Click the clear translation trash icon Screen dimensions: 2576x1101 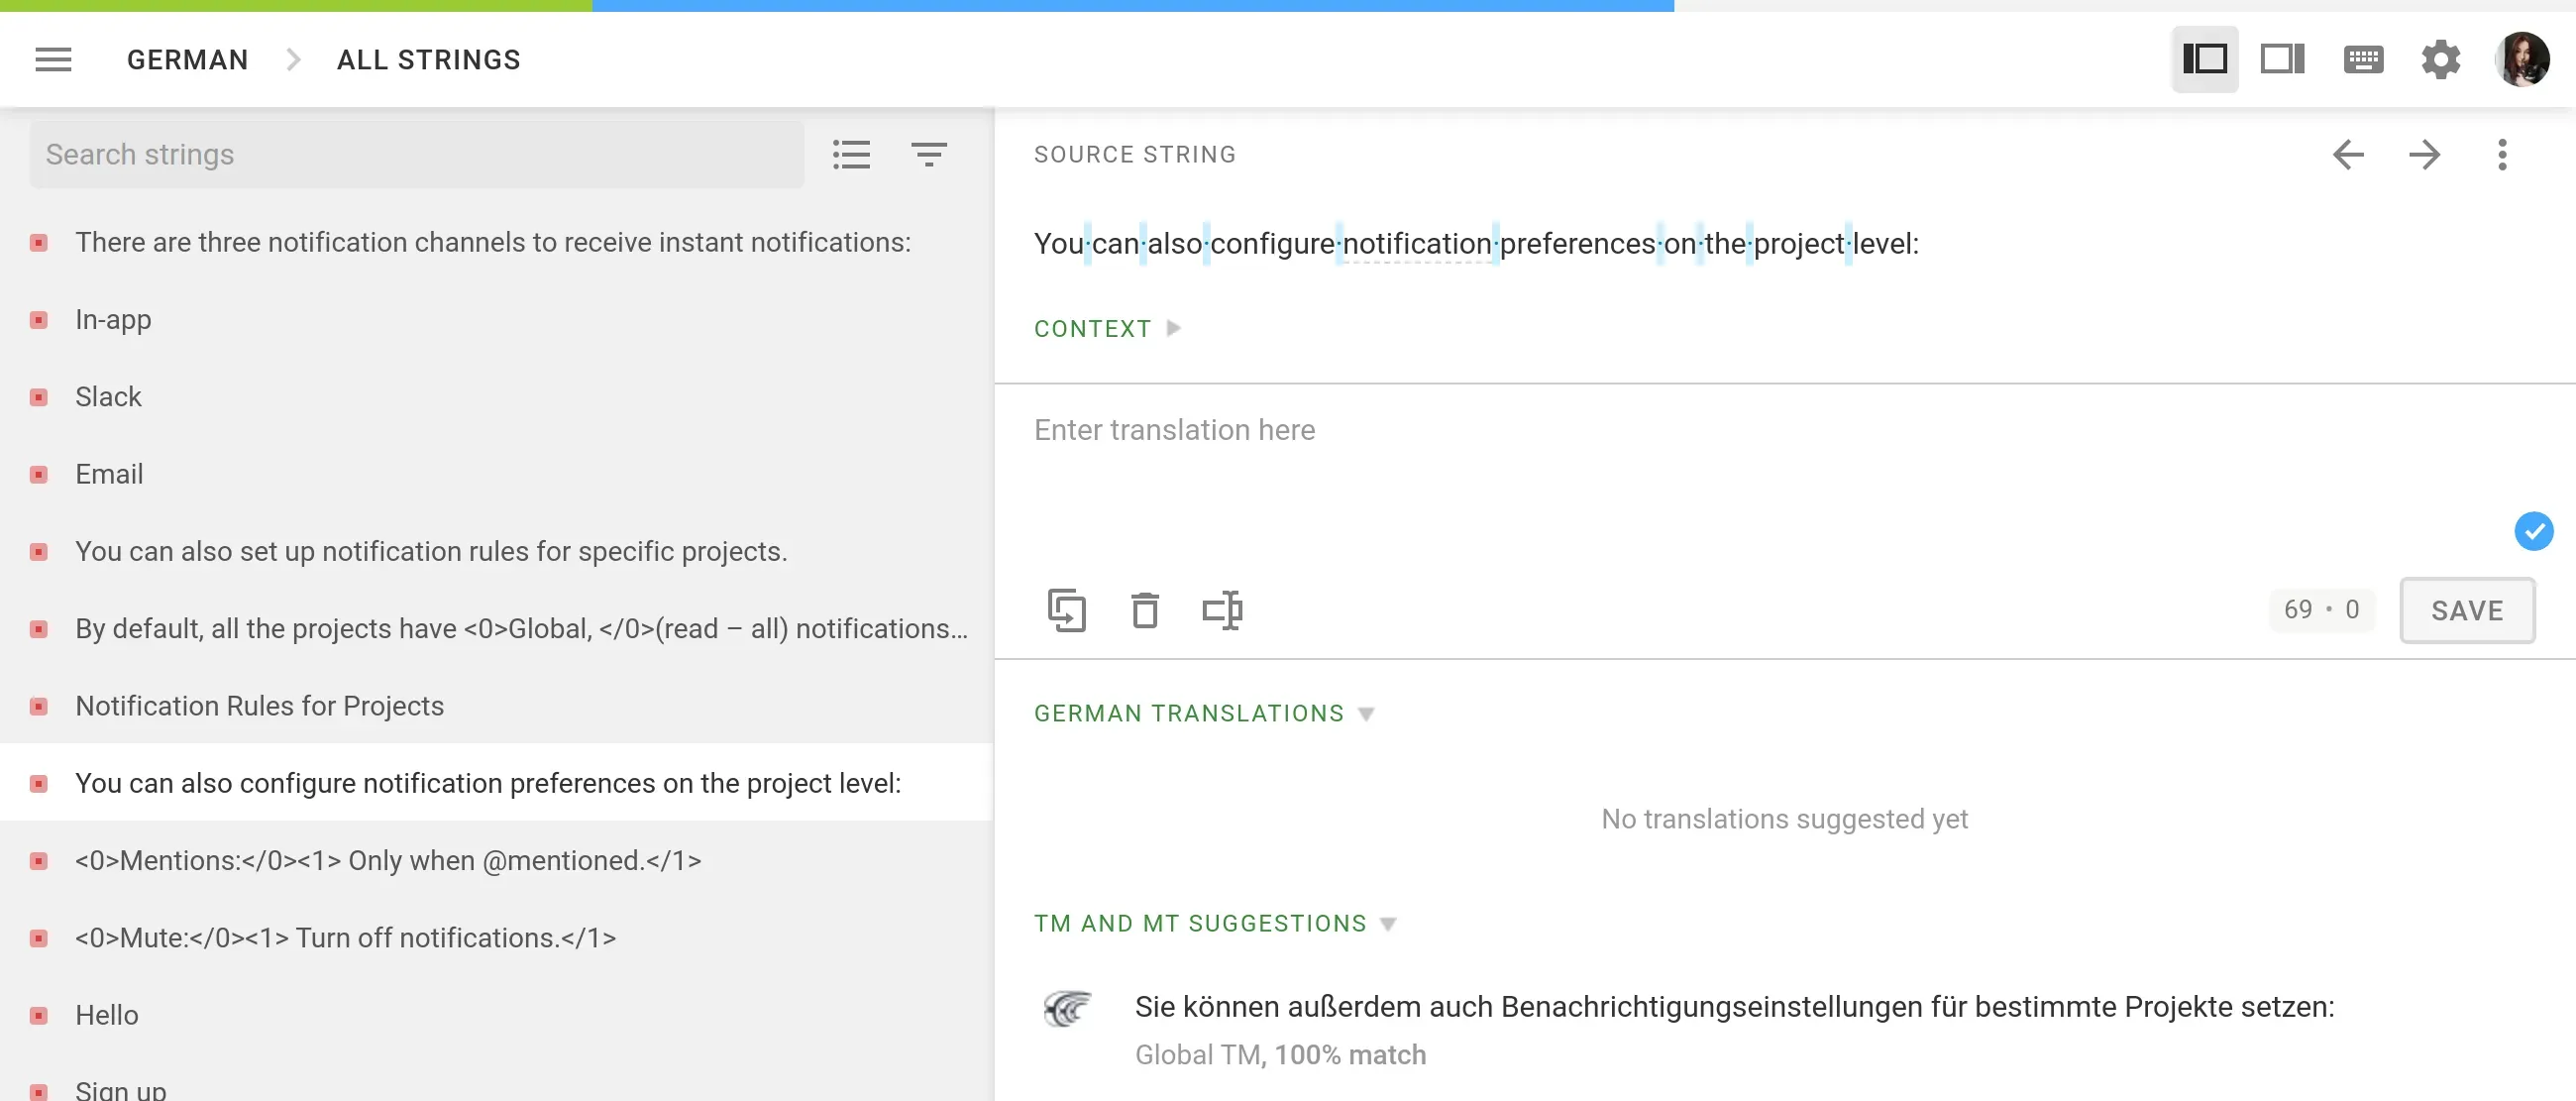point(1144,610)
